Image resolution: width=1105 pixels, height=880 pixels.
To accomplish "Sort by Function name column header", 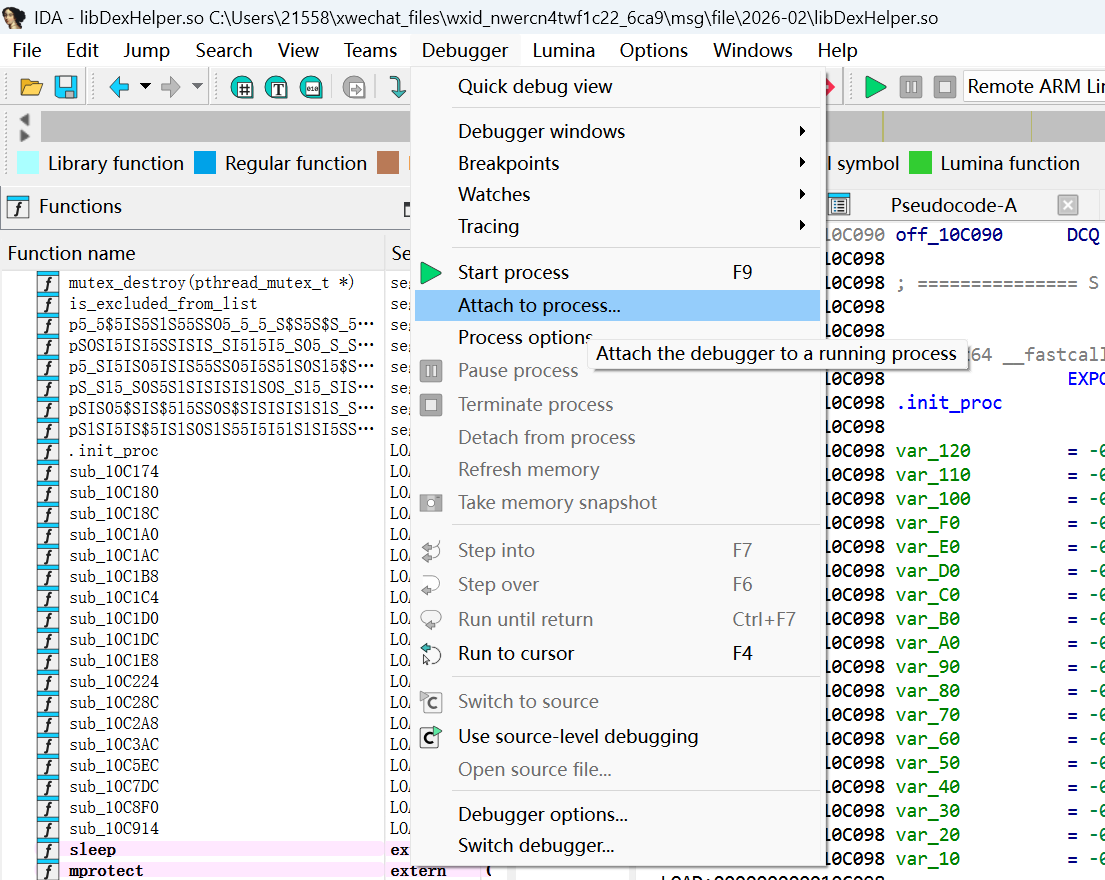I will [x=192, y=254].
